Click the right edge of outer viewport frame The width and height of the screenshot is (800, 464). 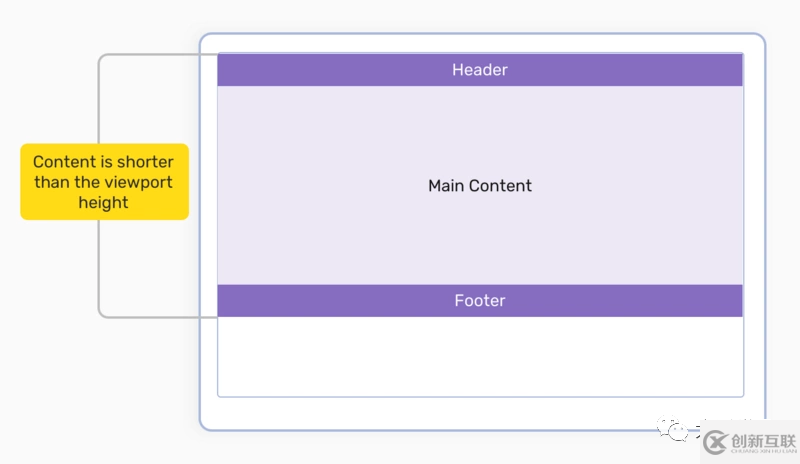point(765,232)
